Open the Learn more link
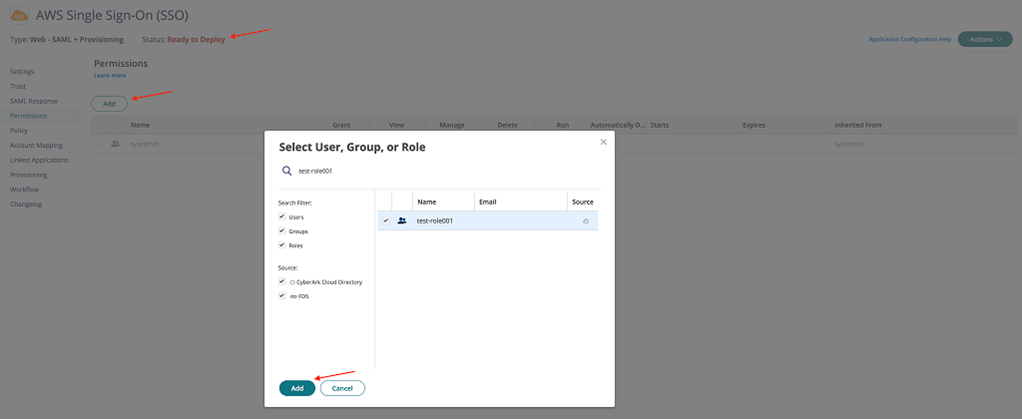This screenshot has width=1022, height=419. pos(110,76)
